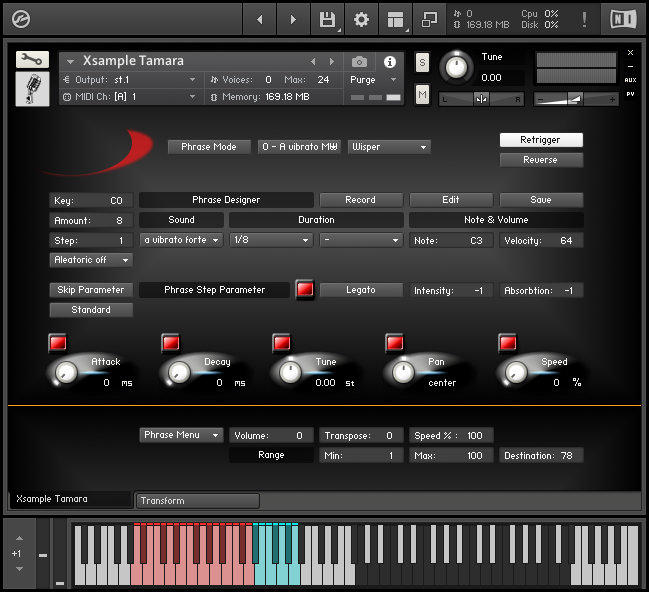Expand the Xsample Tamara instrument name dropdown

coord(70,62)
